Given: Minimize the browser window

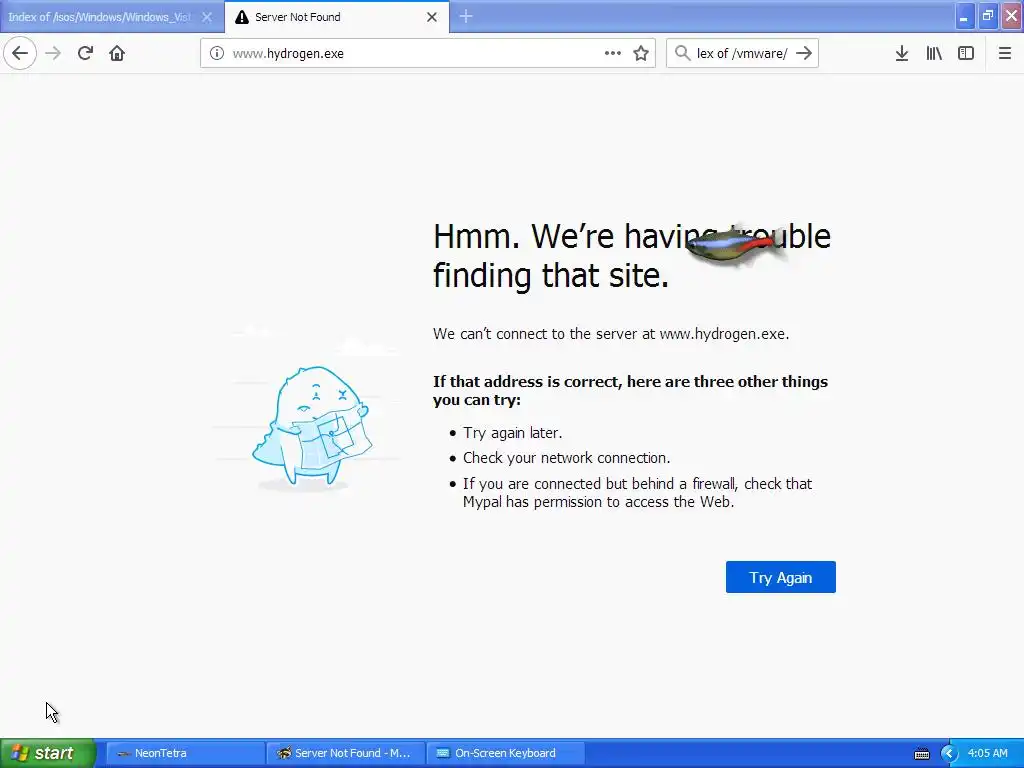Looking at the screenshot, I should [x=964, y=16].
